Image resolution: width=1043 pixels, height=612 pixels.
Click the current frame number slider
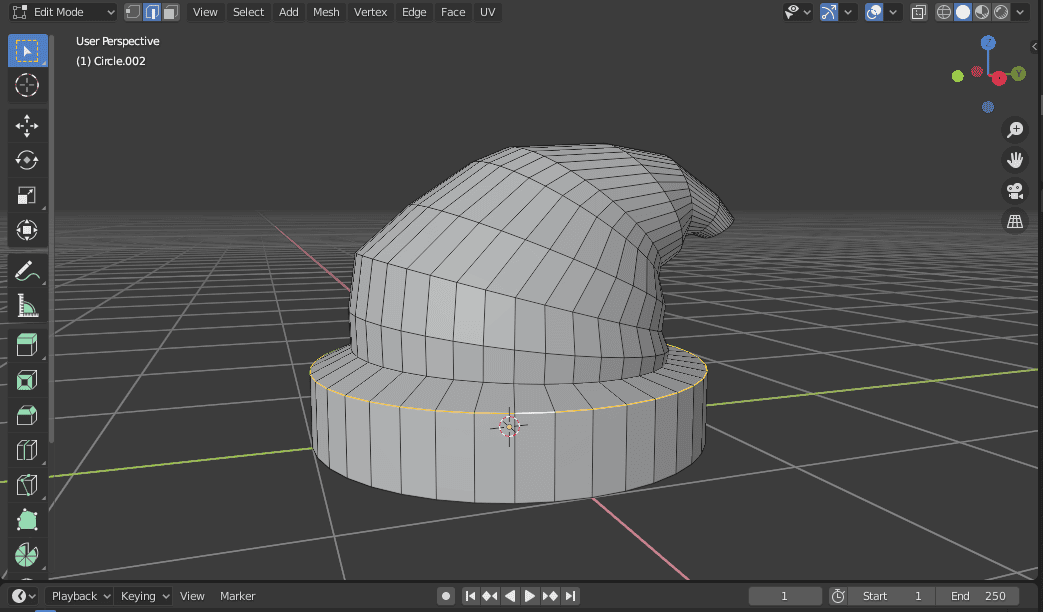click(x=785, y=595)
